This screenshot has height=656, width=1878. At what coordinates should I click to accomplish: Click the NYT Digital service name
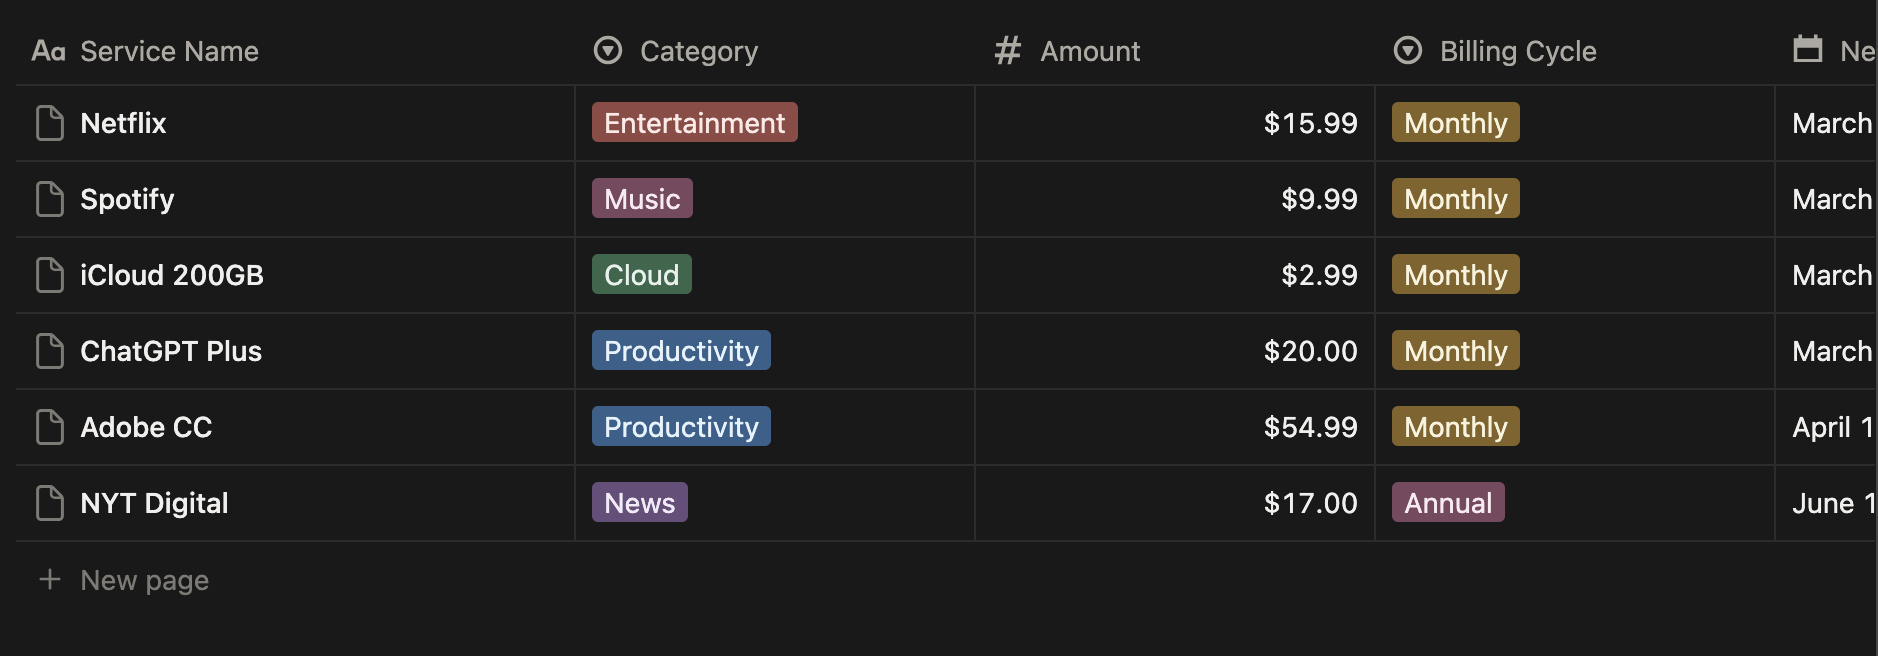[x=154, y=503]
